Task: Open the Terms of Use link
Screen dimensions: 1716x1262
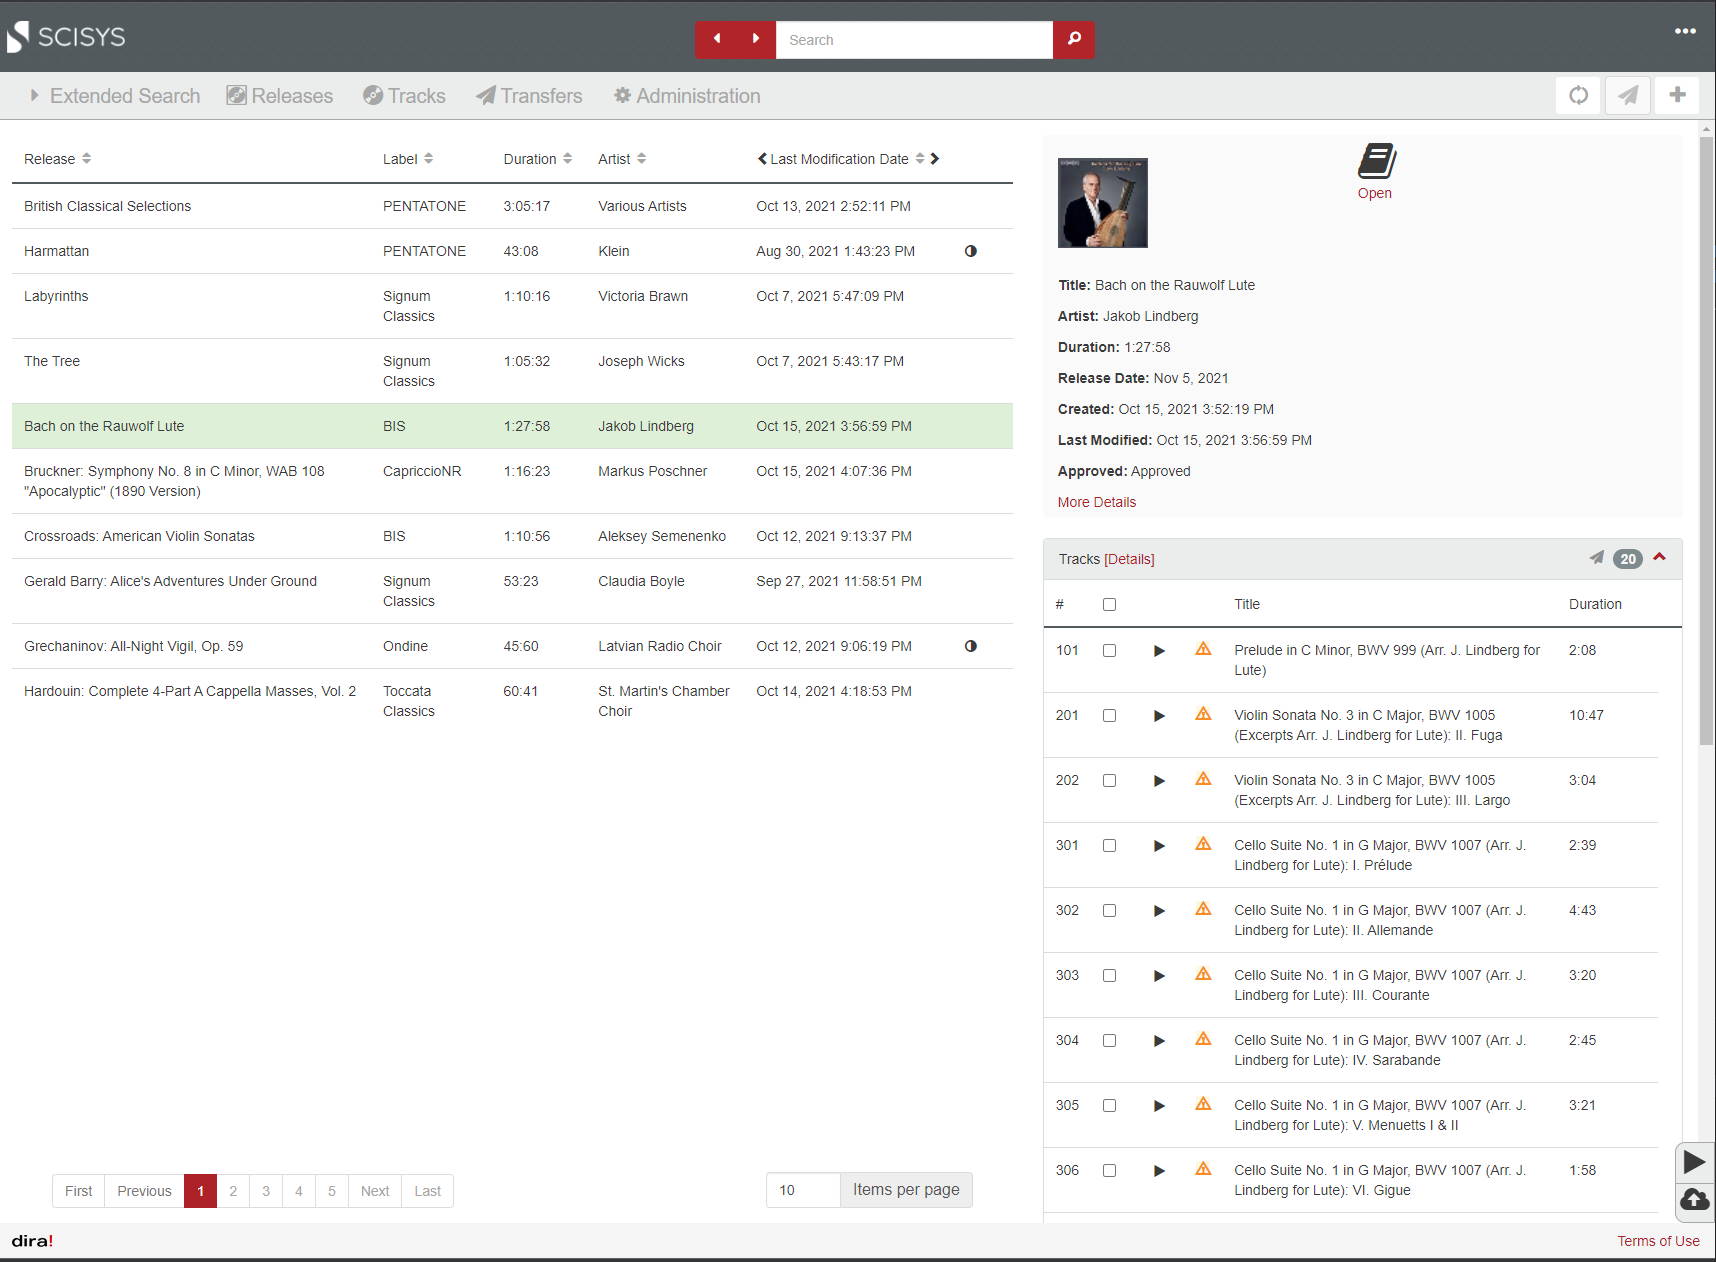Action: pyautogui.click(x=1658, y=1241)
